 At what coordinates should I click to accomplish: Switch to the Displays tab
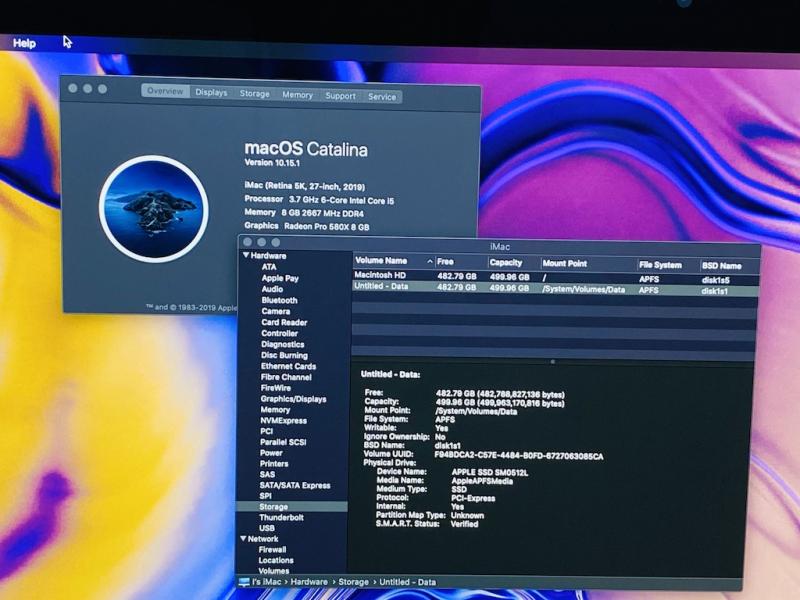tap(211, 93)
